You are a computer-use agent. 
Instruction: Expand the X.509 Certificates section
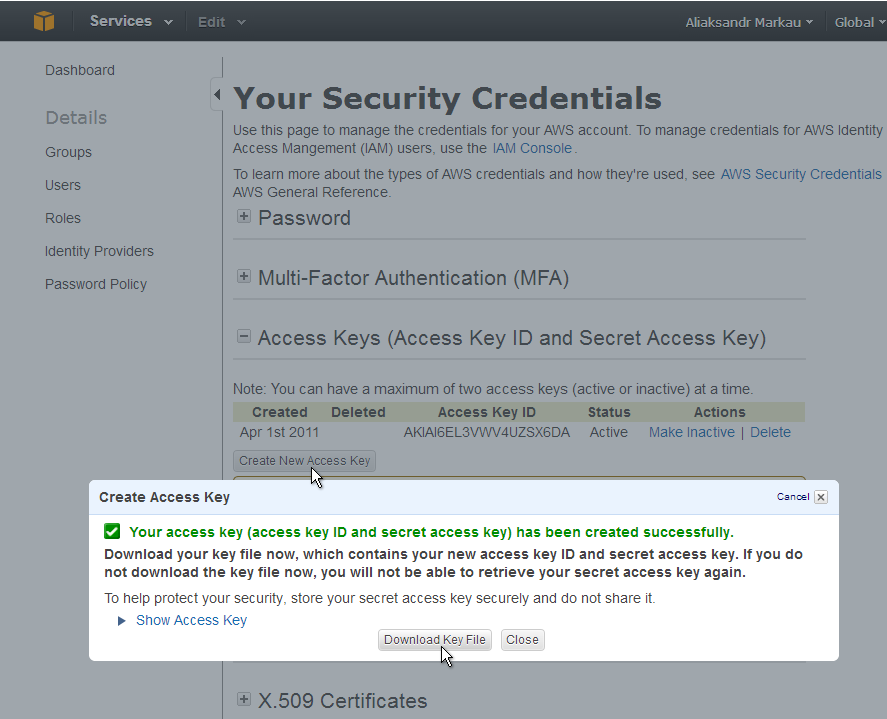pyautogui.click(x=244, y=699)
